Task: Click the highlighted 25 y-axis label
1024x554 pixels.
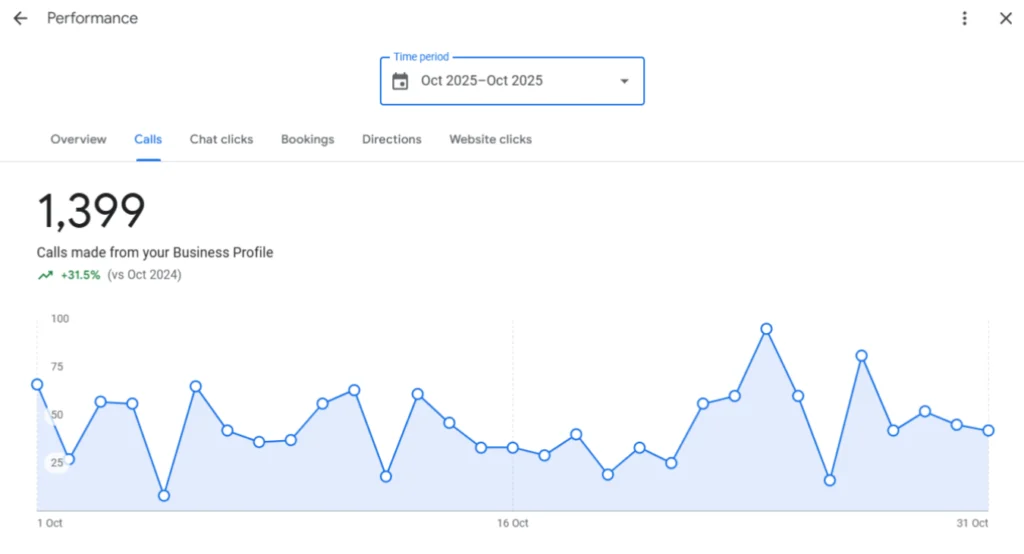Action: point(58,462)
